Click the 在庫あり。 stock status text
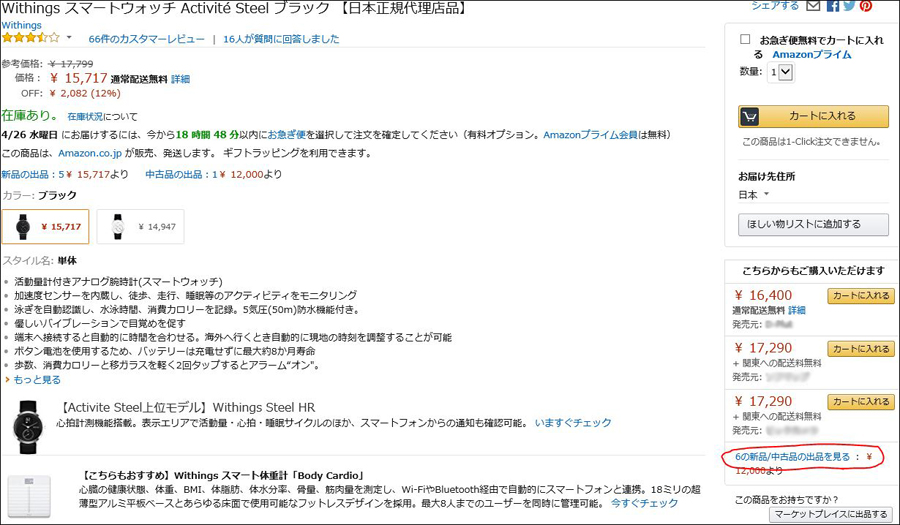 pyautogui.click(x=30, y=115)
